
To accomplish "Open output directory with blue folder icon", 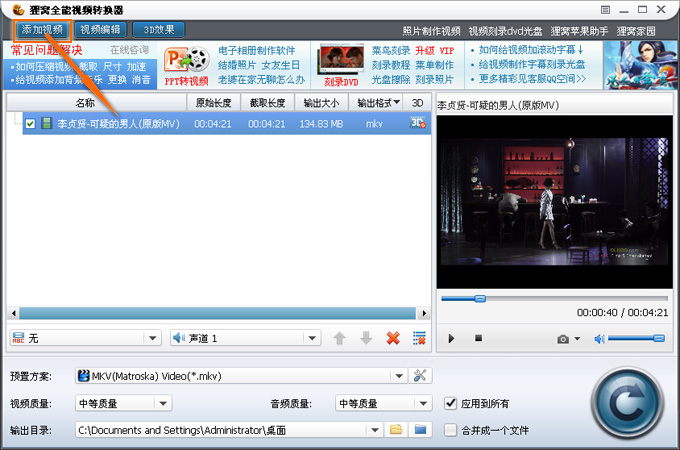I will [420, 430].
